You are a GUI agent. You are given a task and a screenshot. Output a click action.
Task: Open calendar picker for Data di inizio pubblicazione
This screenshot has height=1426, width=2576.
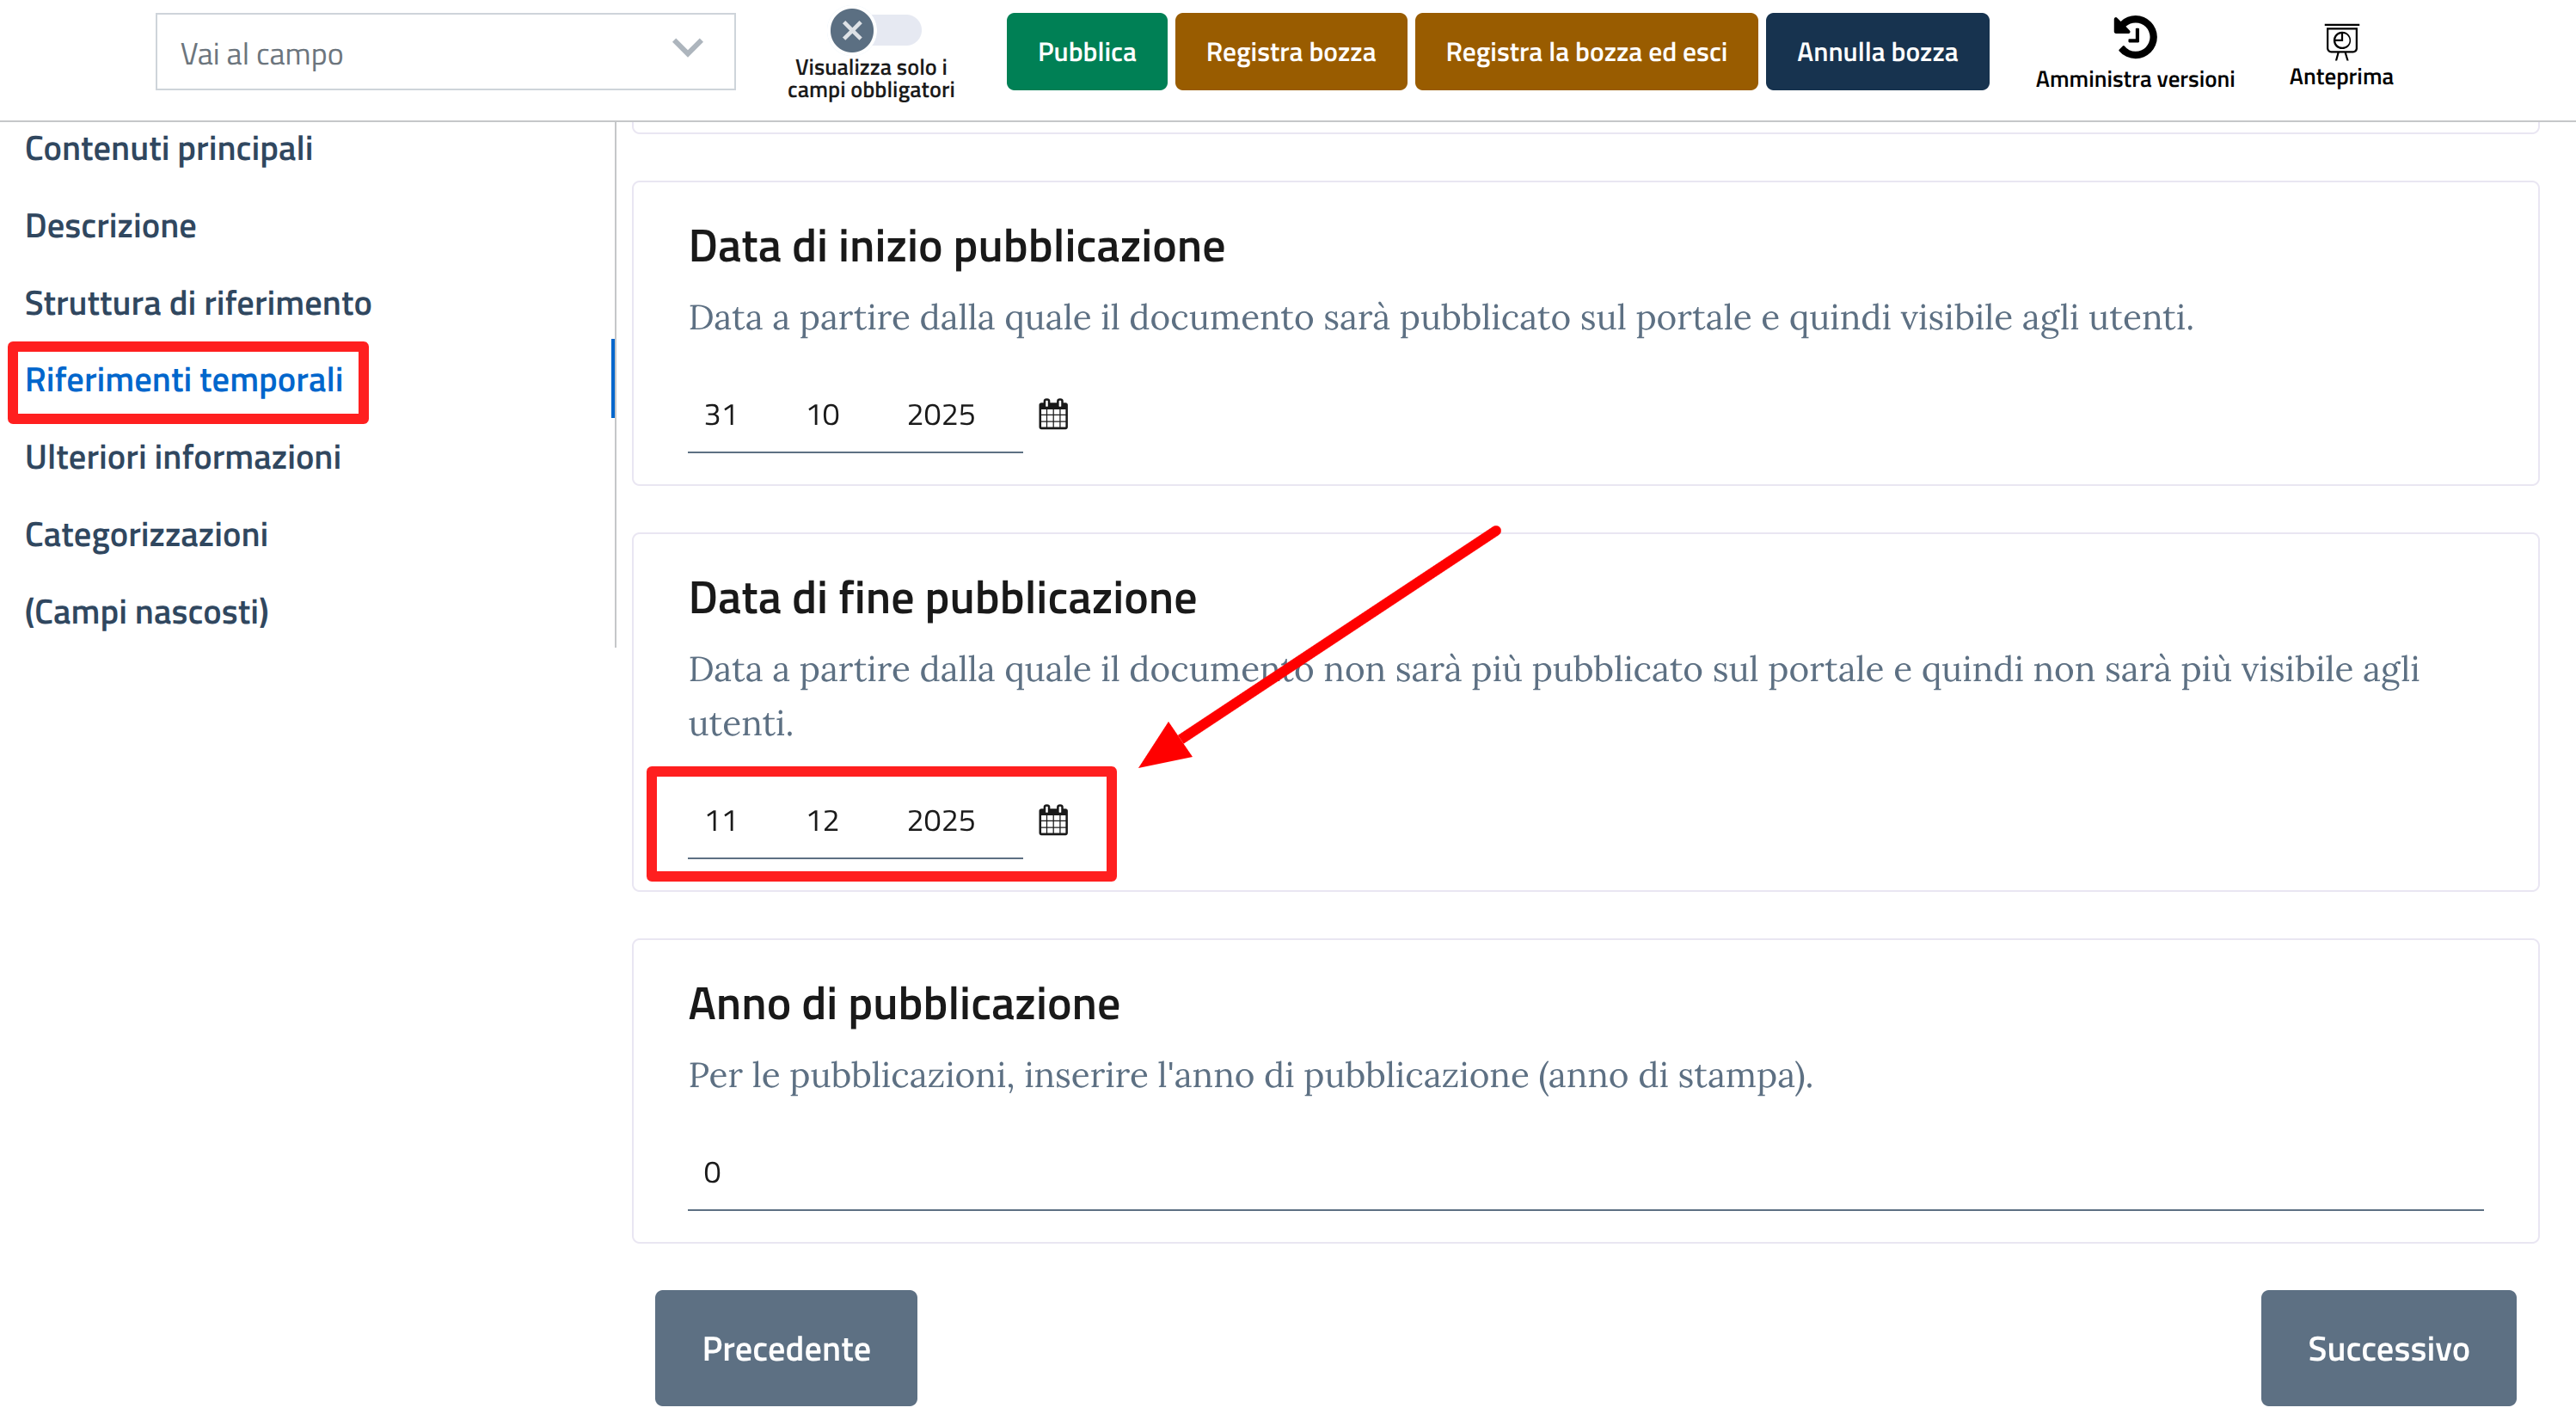click(x=1053, y=414)
